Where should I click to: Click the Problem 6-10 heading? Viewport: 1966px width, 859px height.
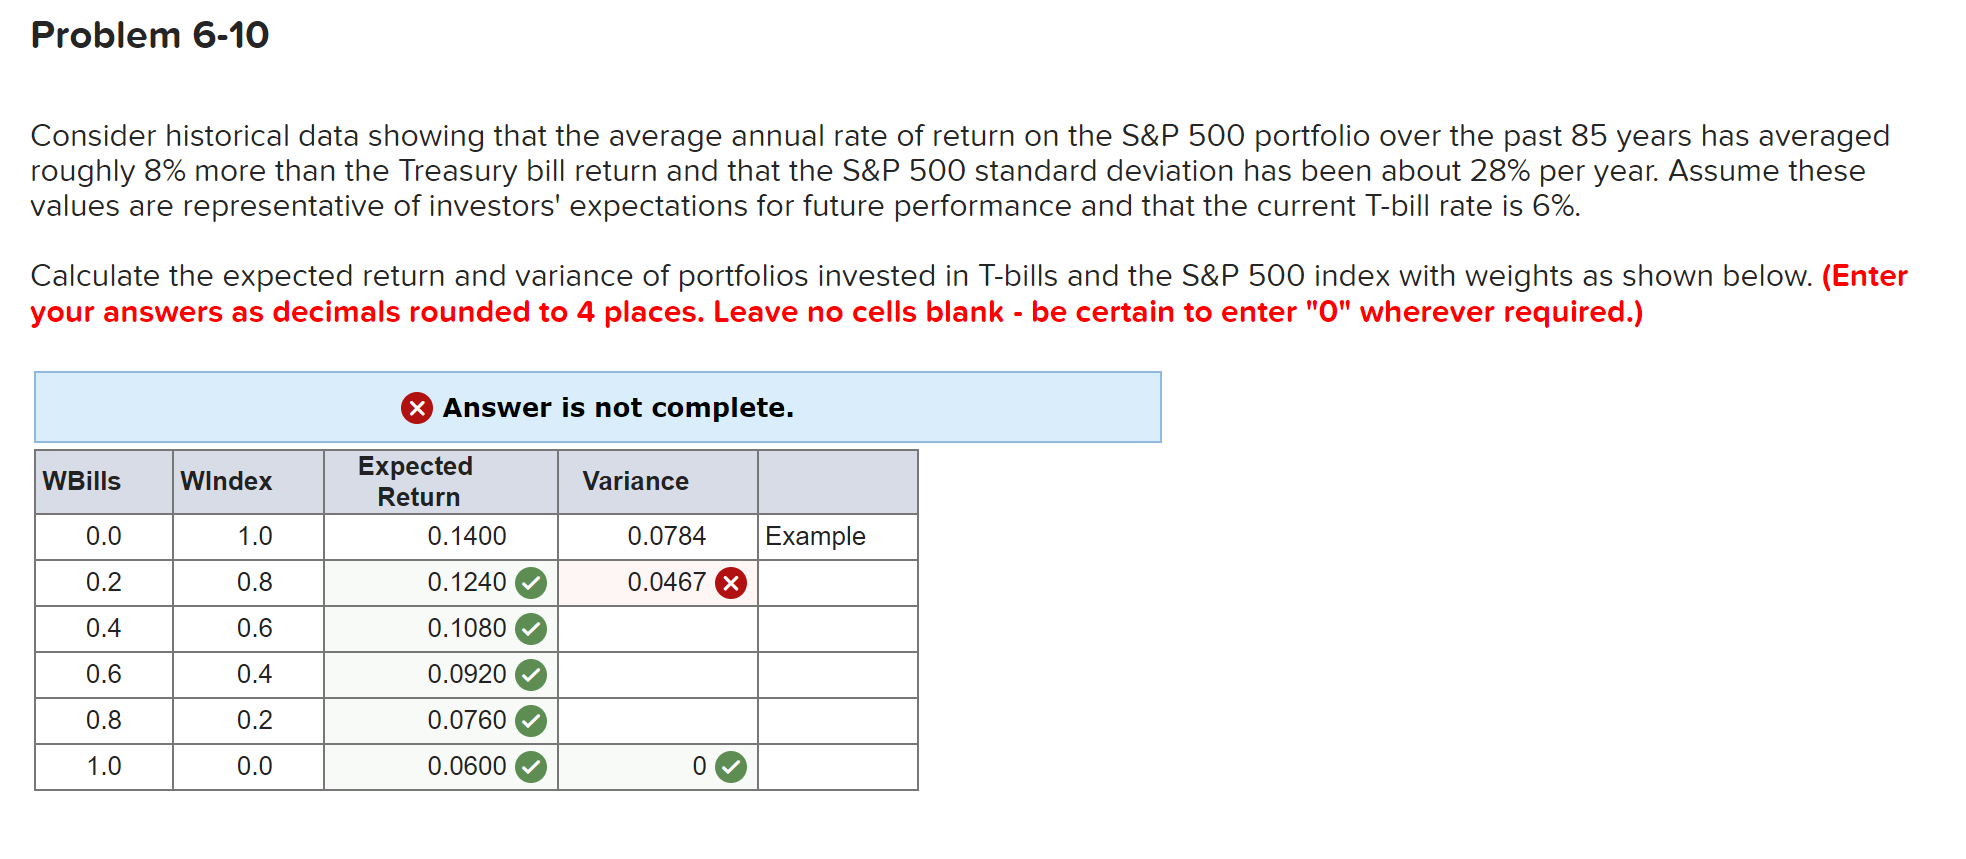(x=148, y=35)
